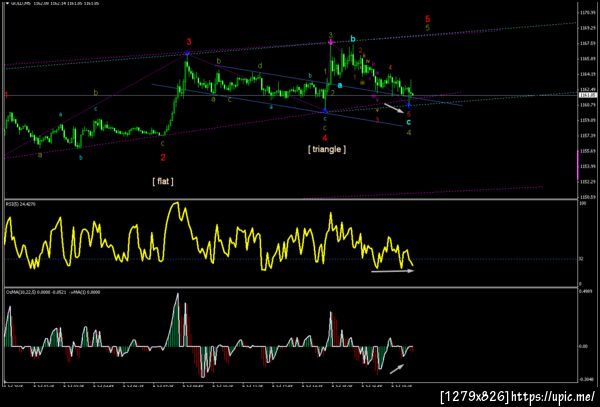This screenshot has height=407, width=600.
Task: Select the blue marker at the wave 3 peak
Action: tap(187, 53)
